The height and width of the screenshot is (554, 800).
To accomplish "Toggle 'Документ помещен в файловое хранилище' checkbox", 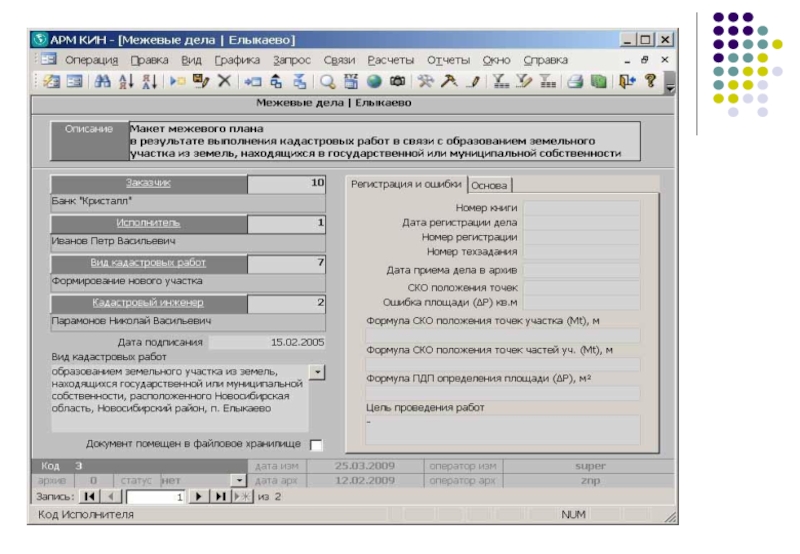I will 317,444.
